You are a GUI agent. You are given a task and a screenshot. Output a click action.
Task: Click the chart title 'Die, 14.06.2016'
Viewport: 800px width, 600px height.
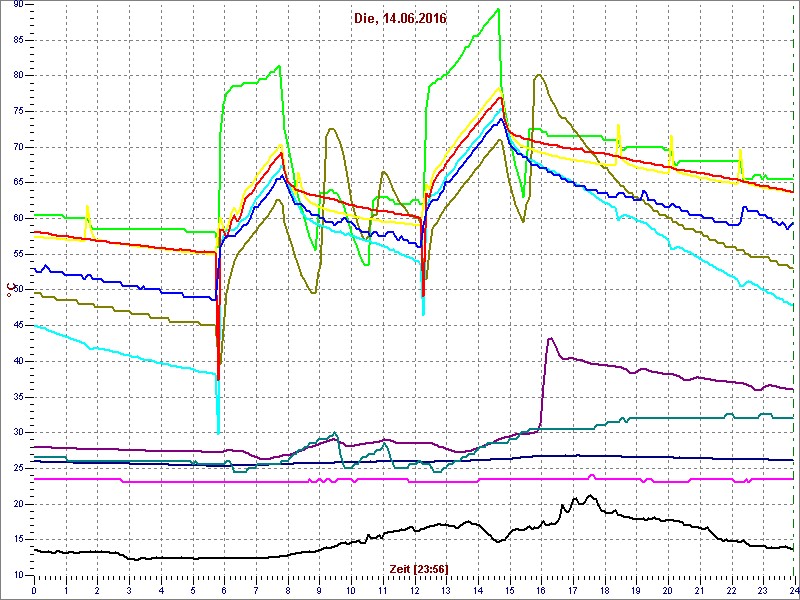pyautogui.click(x=399, y=18)
